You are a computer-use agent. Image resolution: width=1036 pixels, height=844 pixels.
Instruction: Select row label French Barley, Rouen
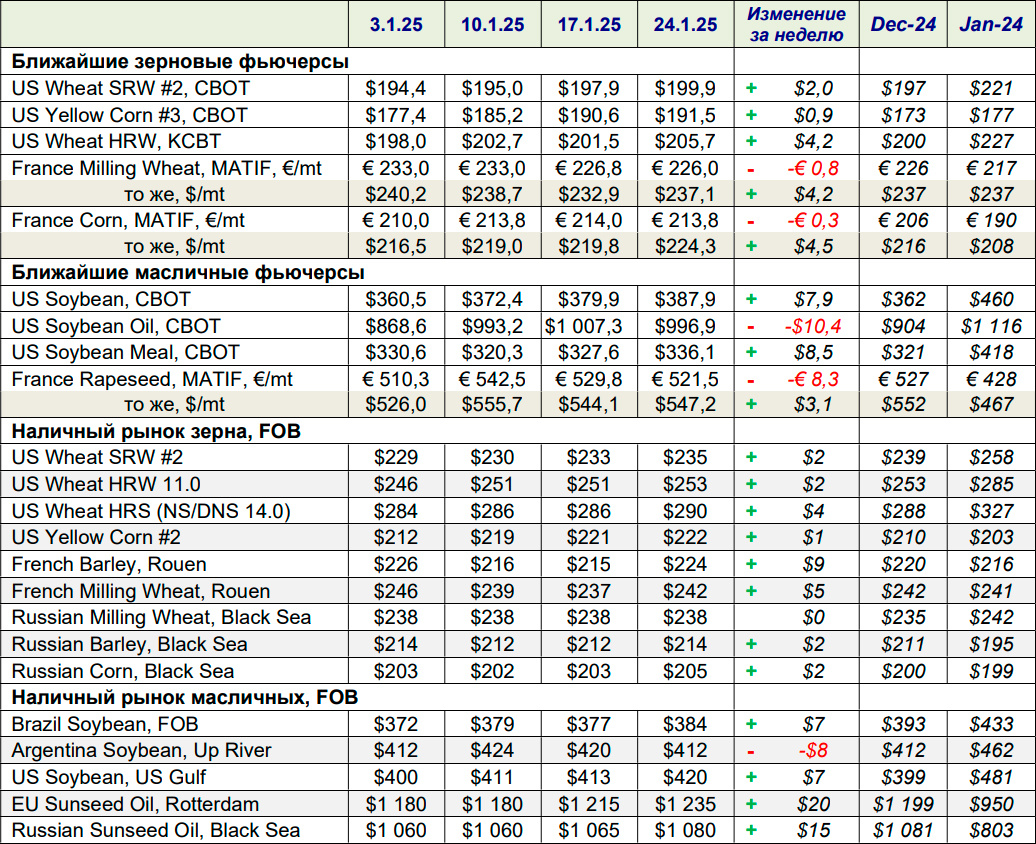coord(109,564)
